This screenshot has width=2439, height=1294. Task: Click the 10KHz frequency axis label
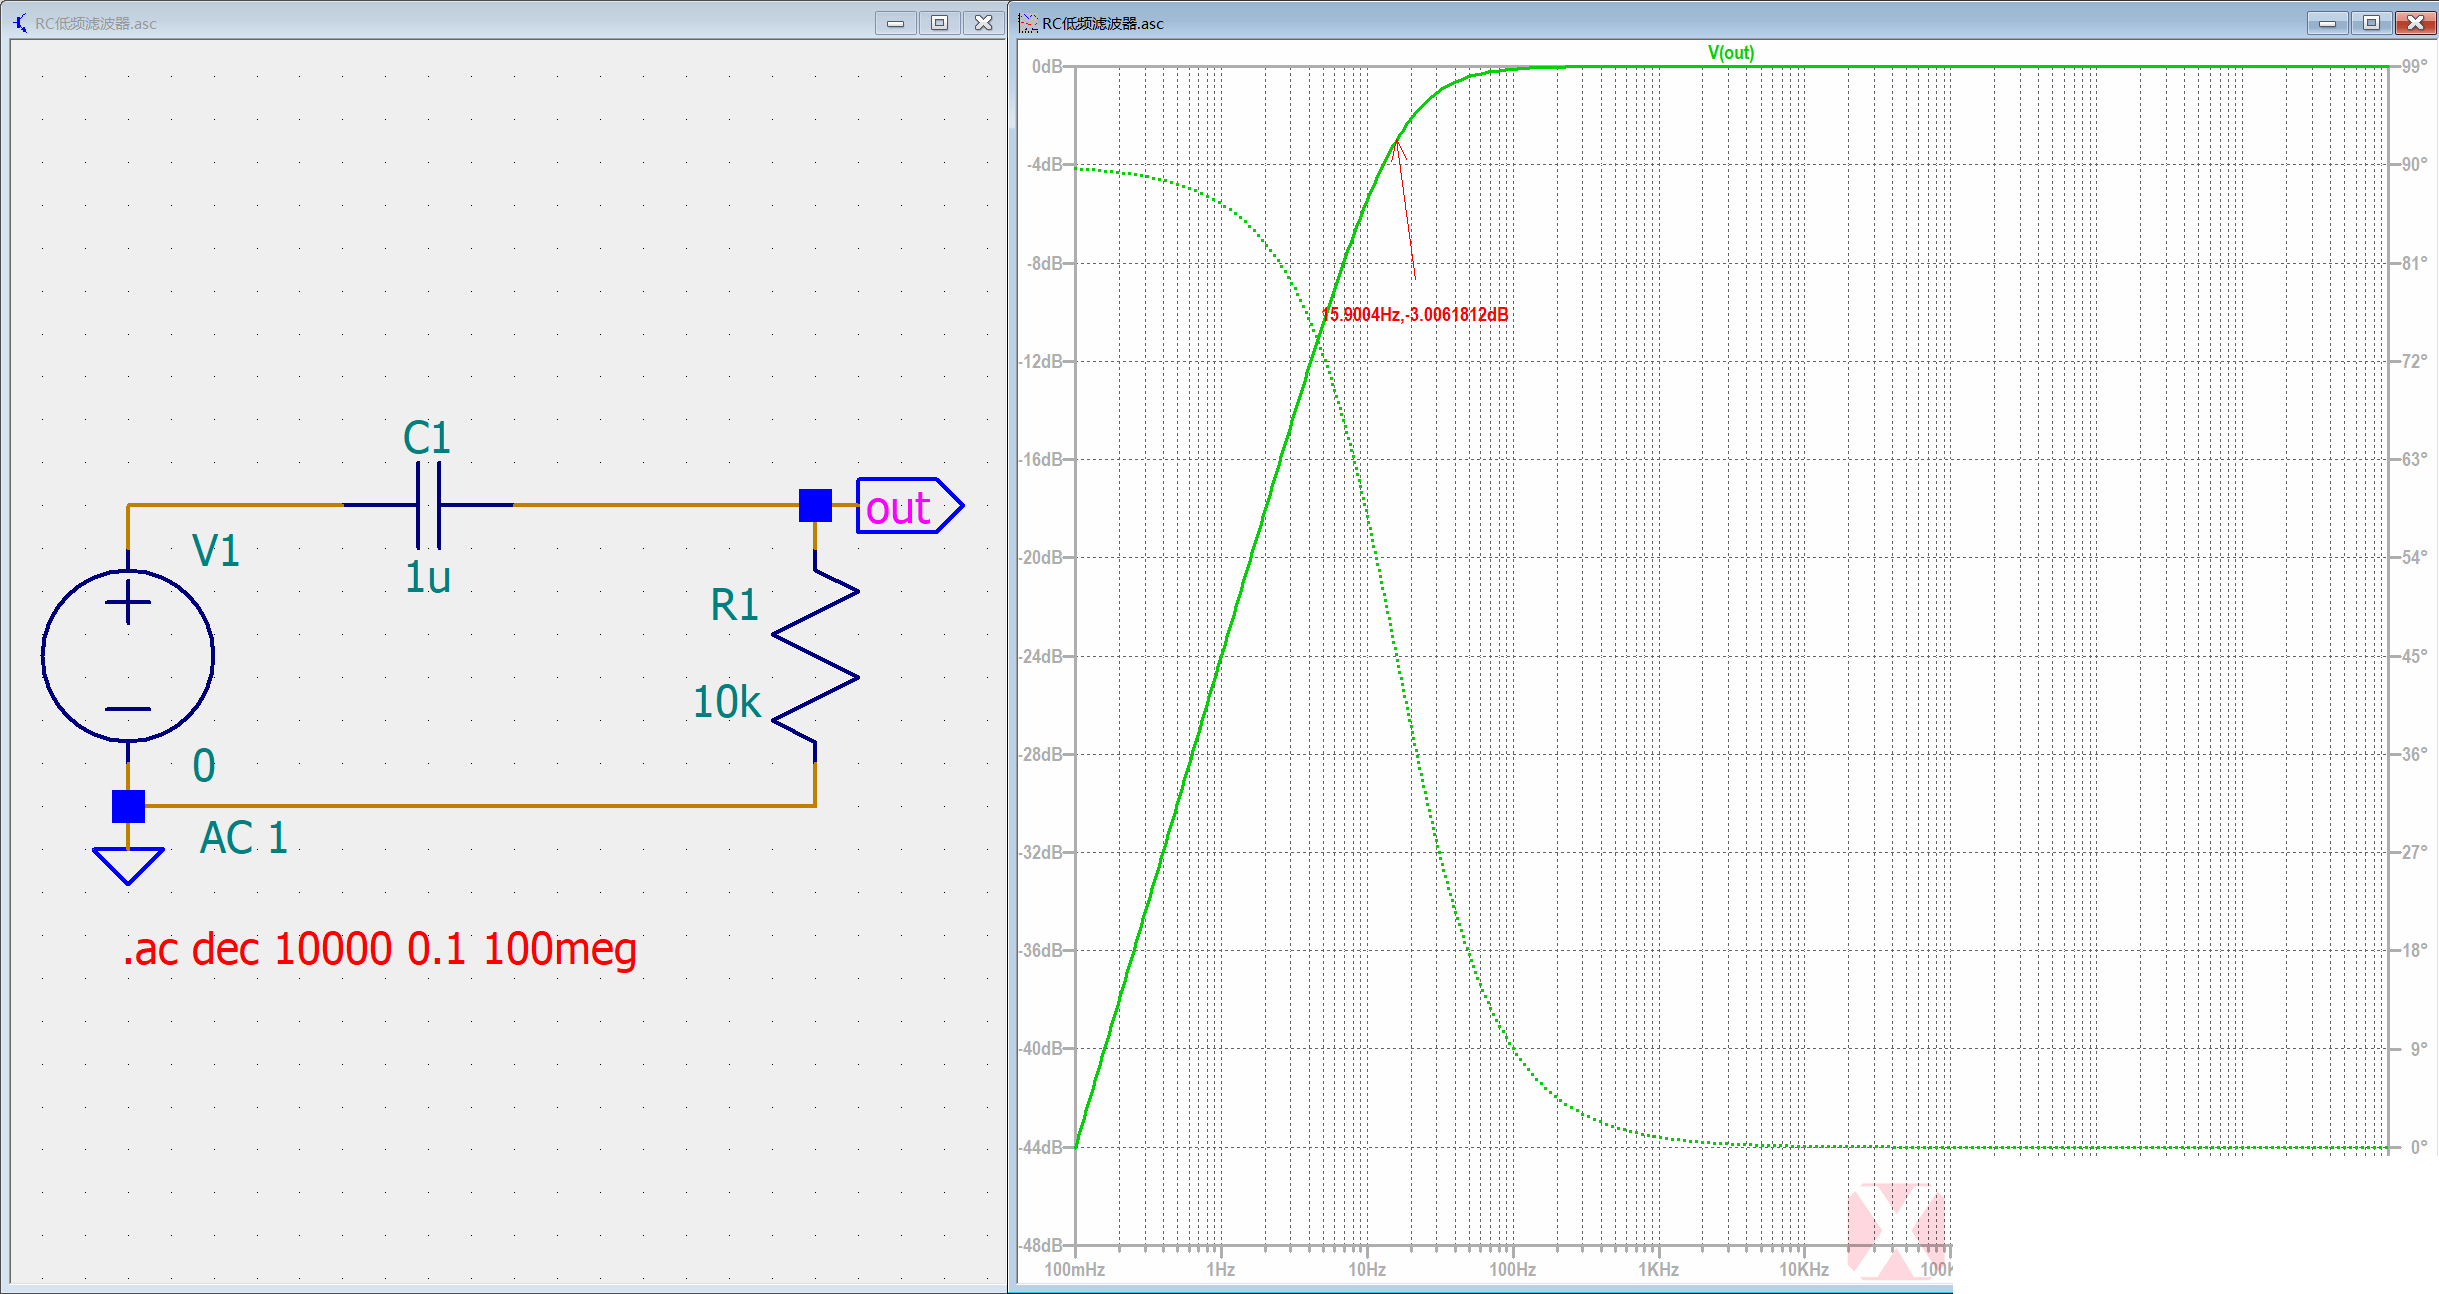point(1804,1269)
